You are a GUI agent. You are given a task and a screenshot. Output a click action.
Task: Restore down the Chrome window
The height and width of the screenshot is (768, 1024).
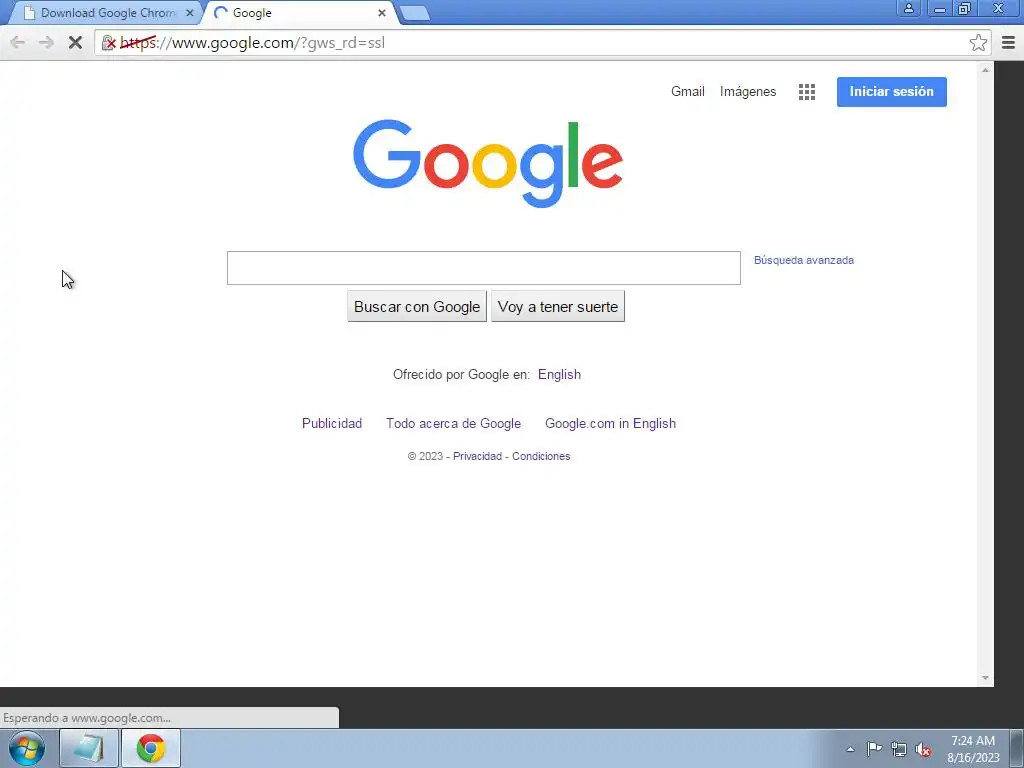click(965, 8)
